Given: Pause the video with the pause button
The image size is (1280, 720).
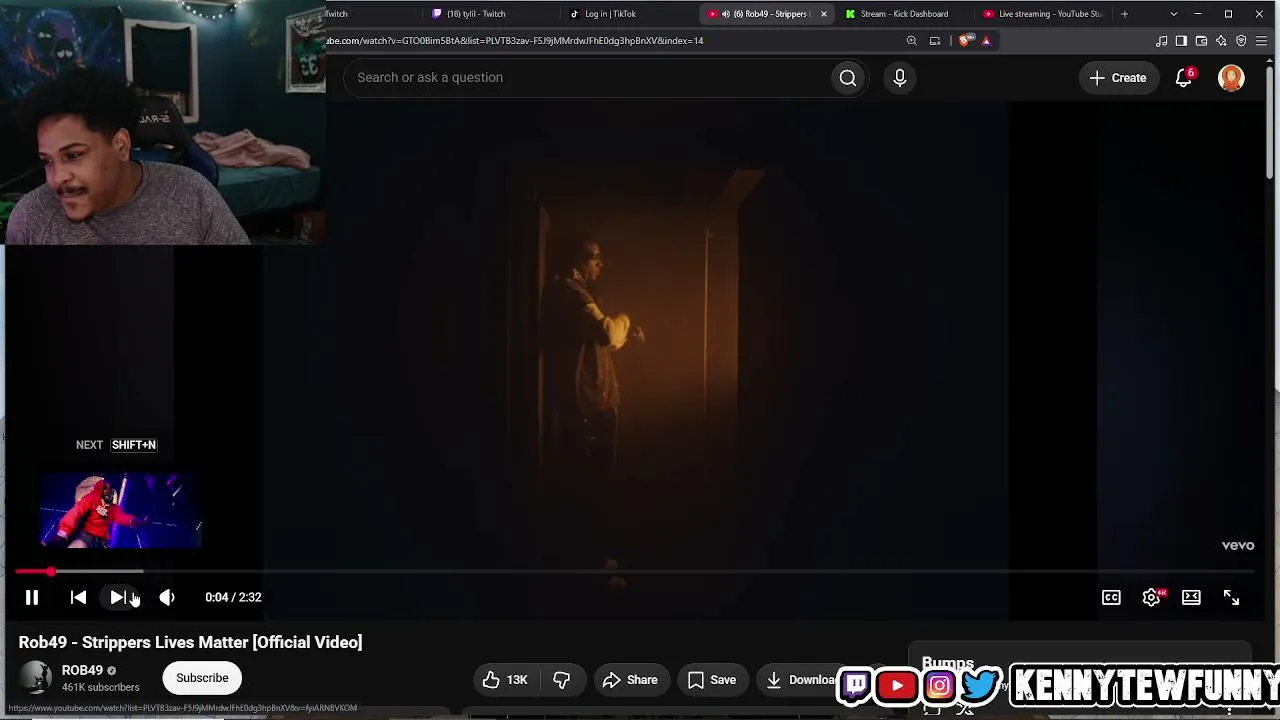Looking at the screenshot, I should [x=32, y=597].
